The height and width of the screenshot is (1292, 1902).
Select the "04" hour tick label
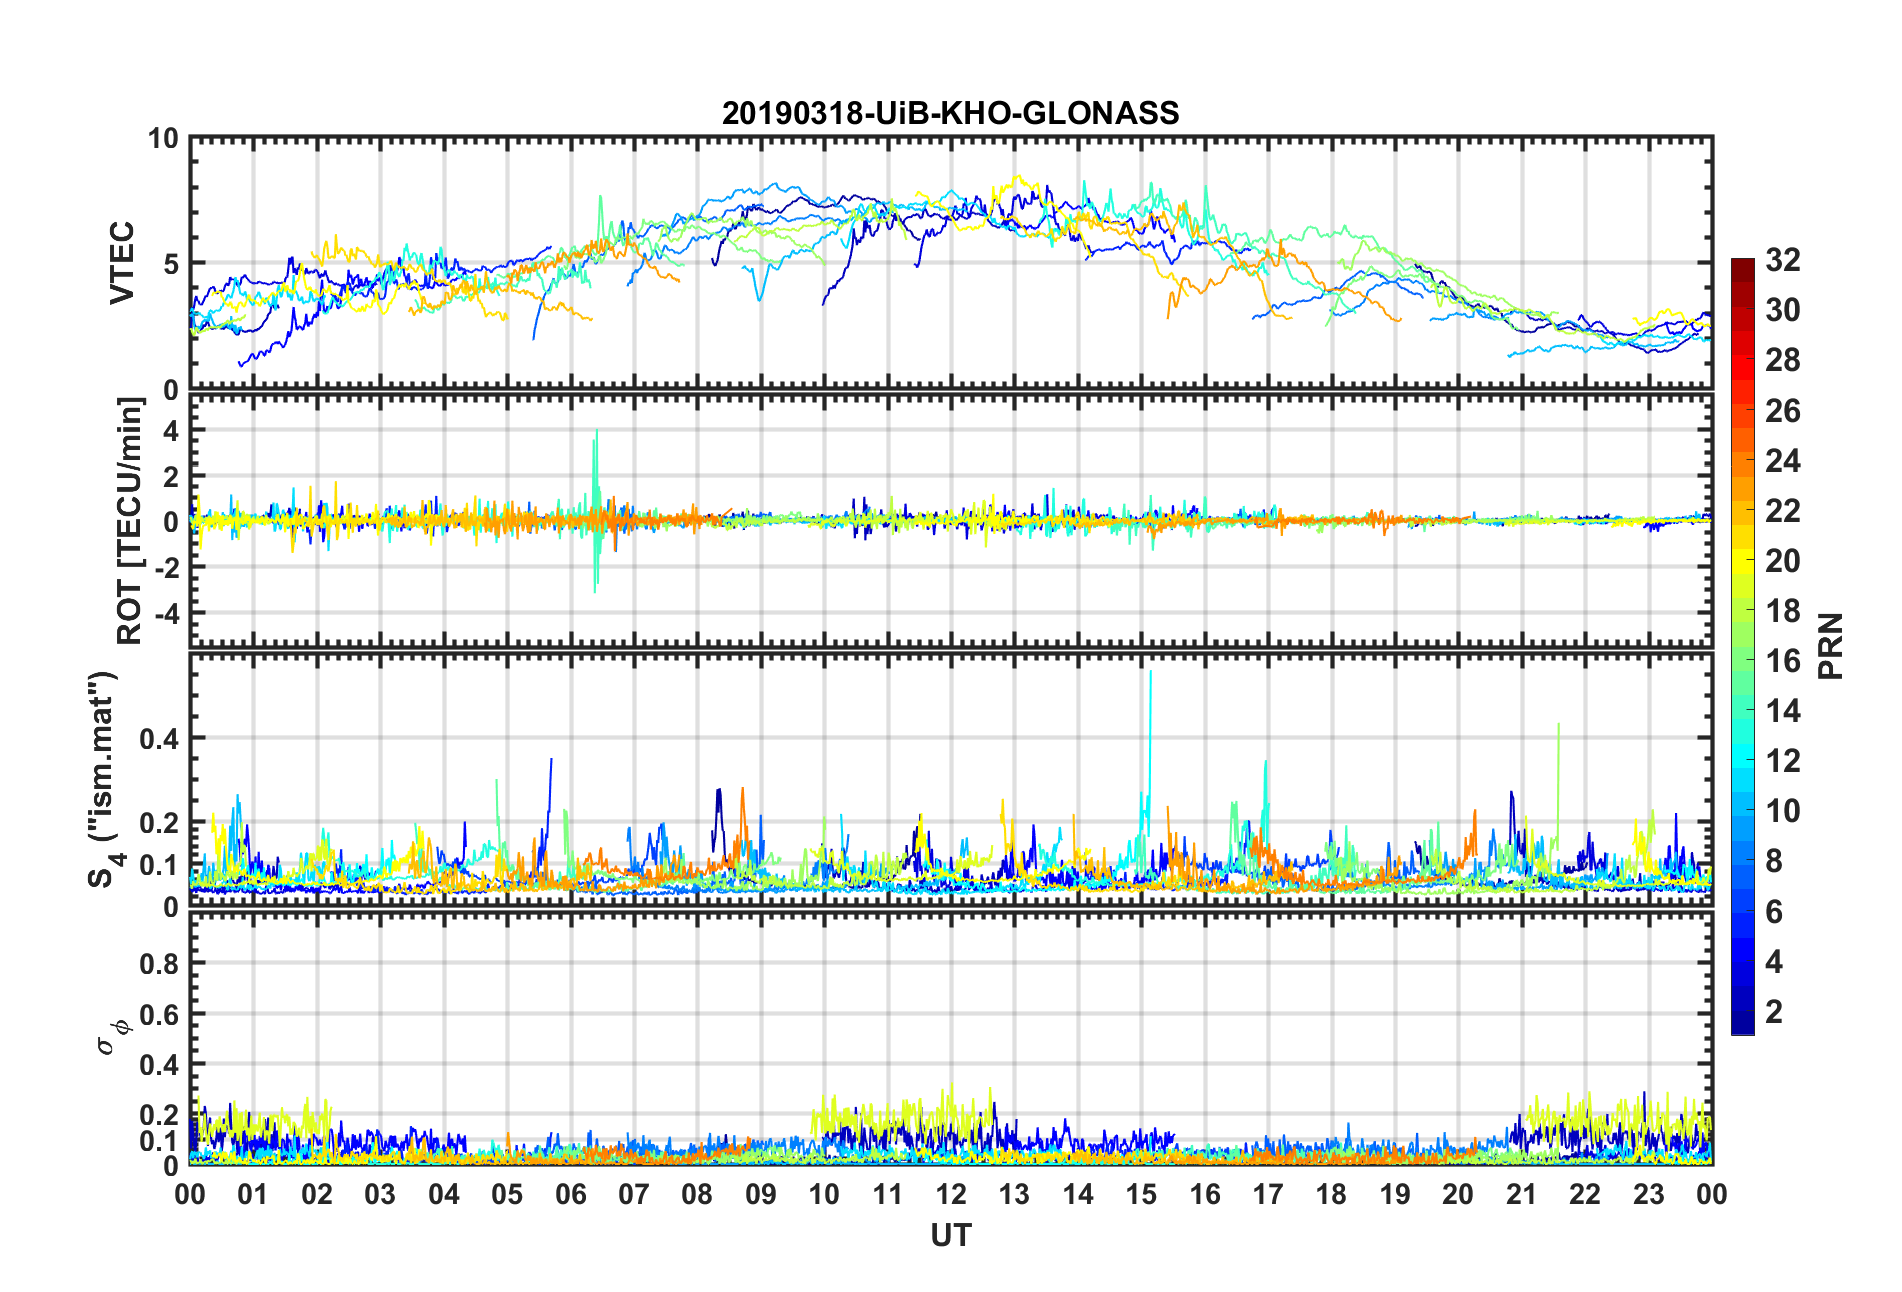coord(444,1194)
